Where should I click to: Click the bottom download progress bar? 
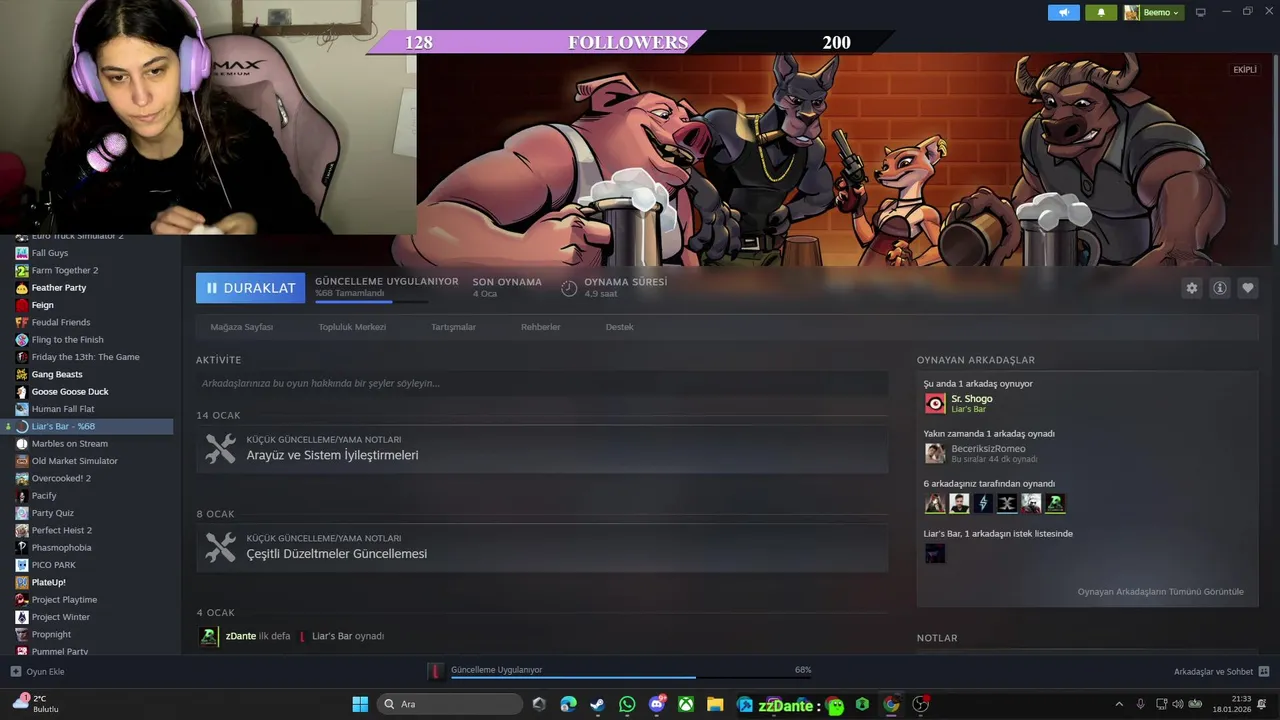(631, 677)
